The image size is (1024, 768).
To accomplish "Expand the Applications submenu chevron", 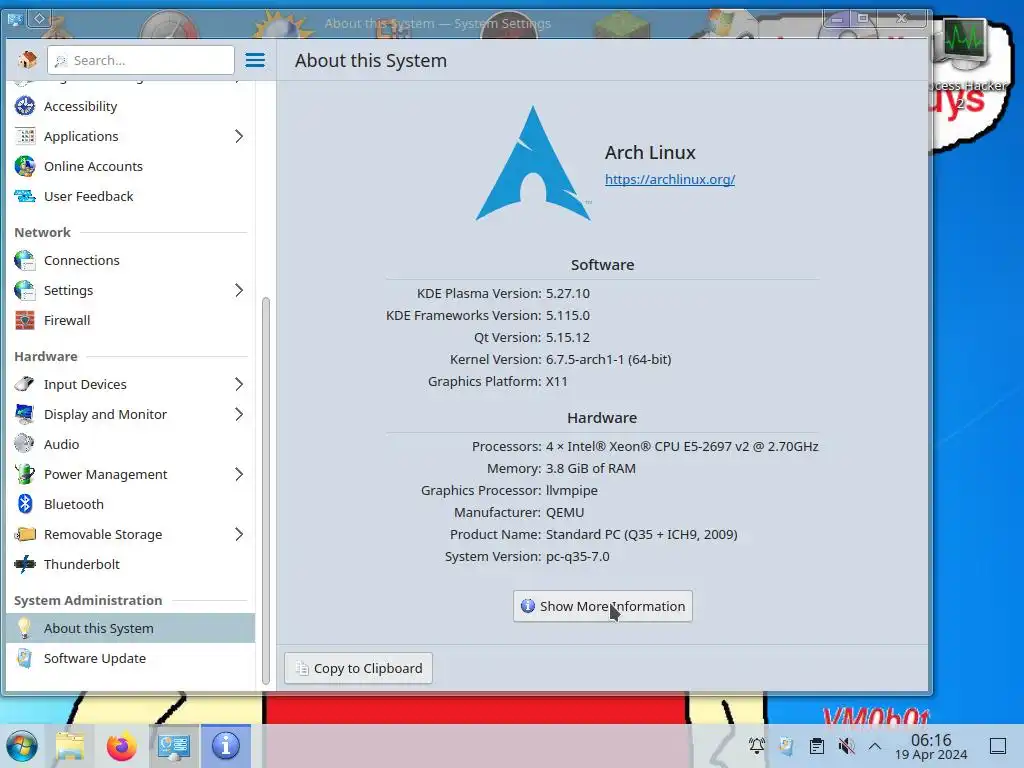I will point(239,136).
